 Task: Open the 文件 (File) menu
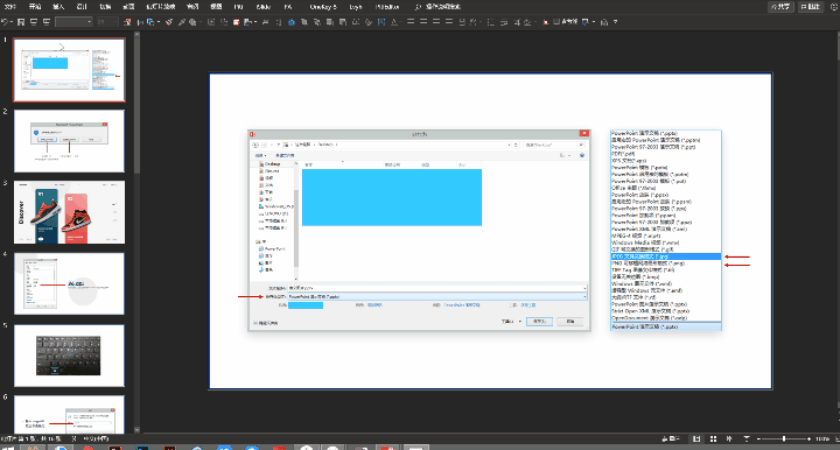coord(10,6)
